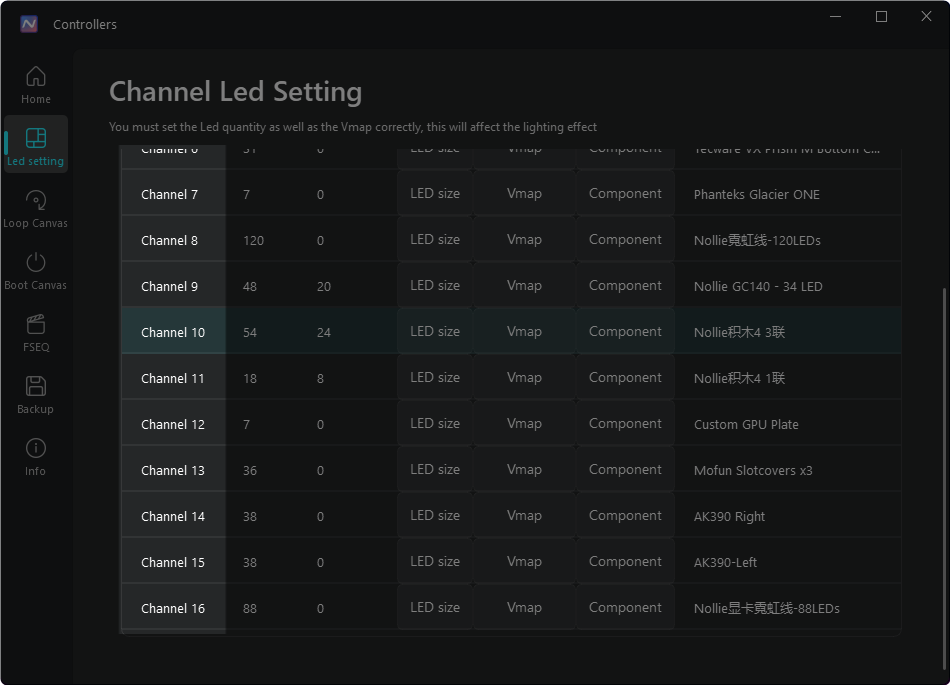950x685 pixels.
Task: Open the FSEQ clapperboard icon
Action: tap(36, 324)
